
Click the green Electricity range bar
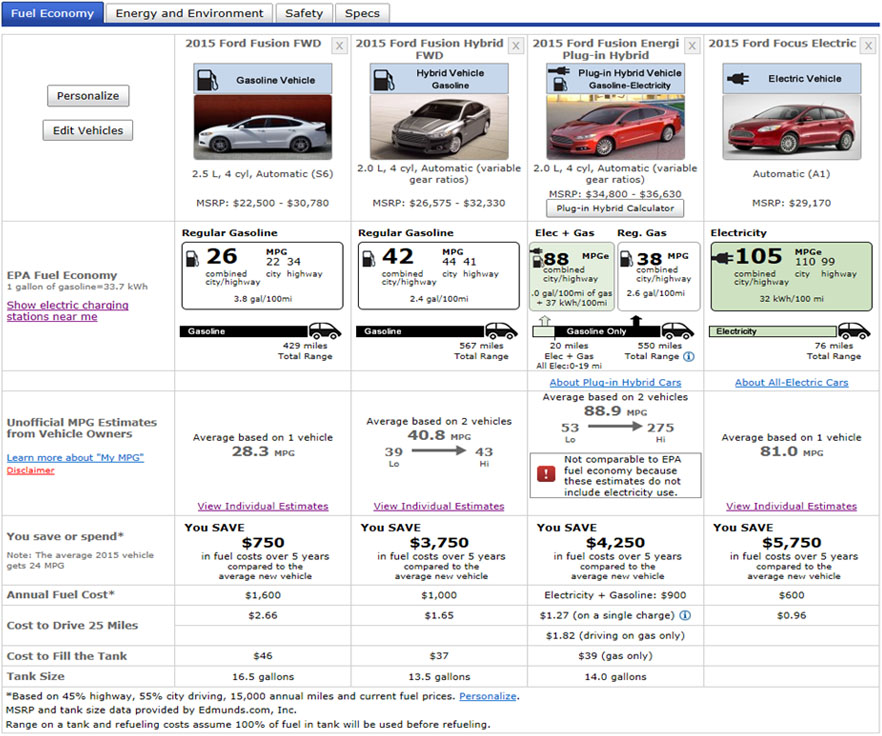point(772,331)
